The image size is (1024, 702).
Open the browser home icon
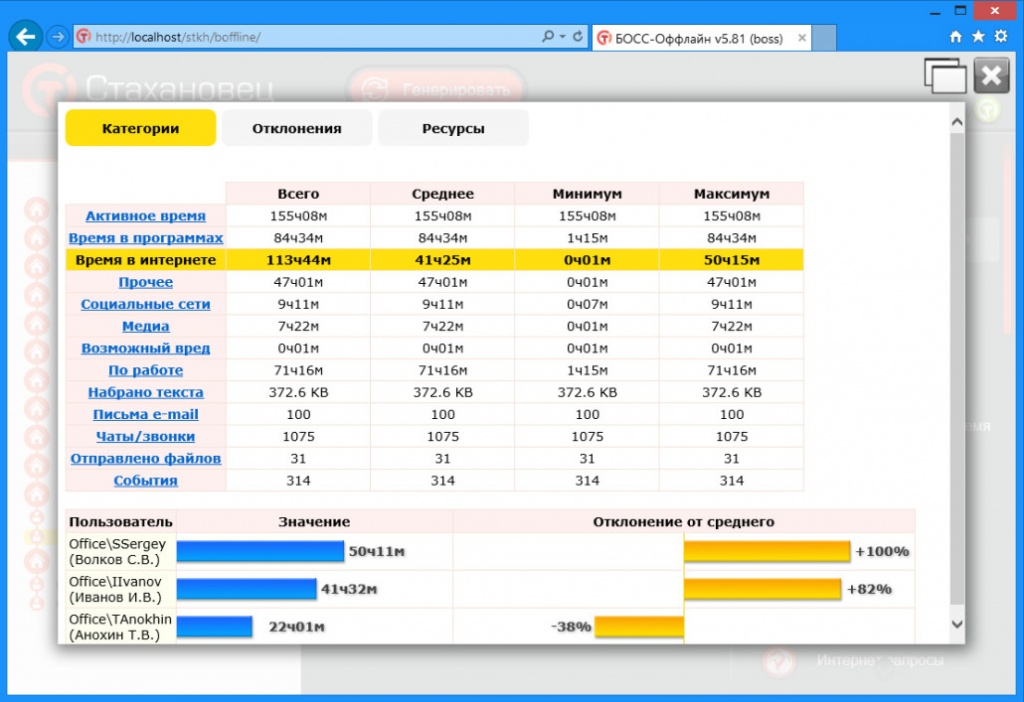click(955, 37)
